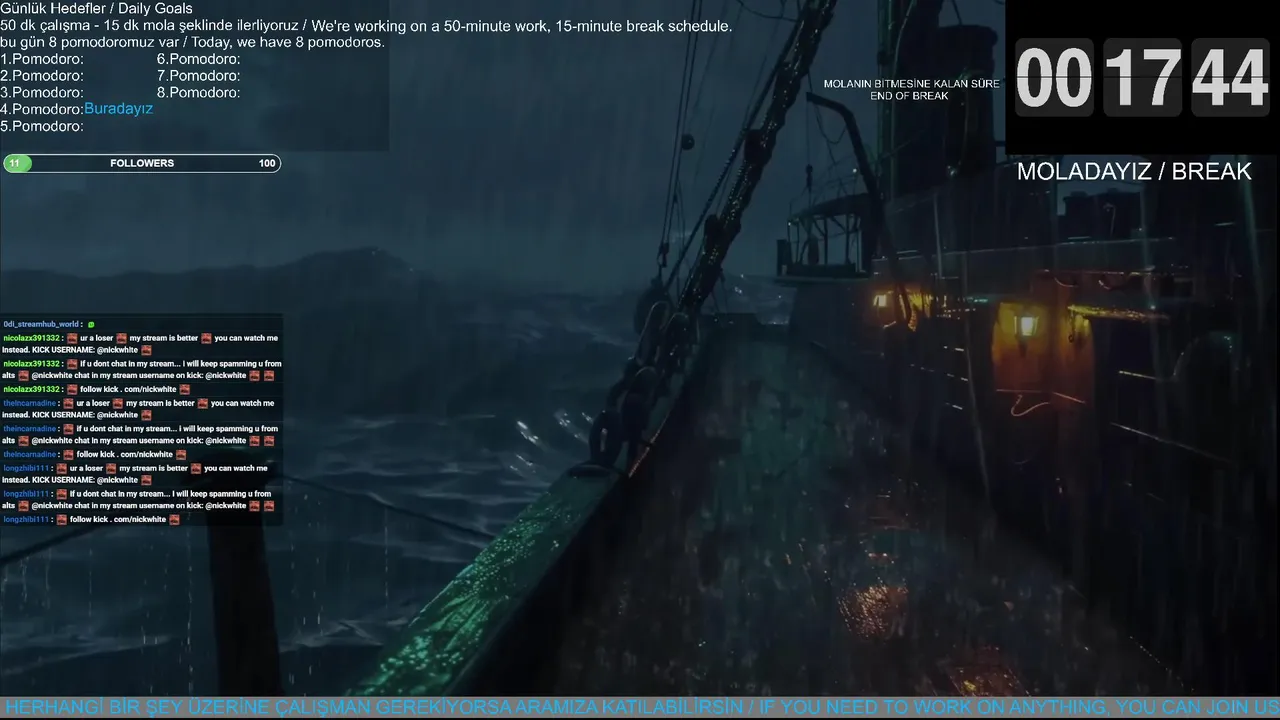Click the followers goal progress bar
Viewport: 1280px width, 720px height.
(x=142, y=163)
